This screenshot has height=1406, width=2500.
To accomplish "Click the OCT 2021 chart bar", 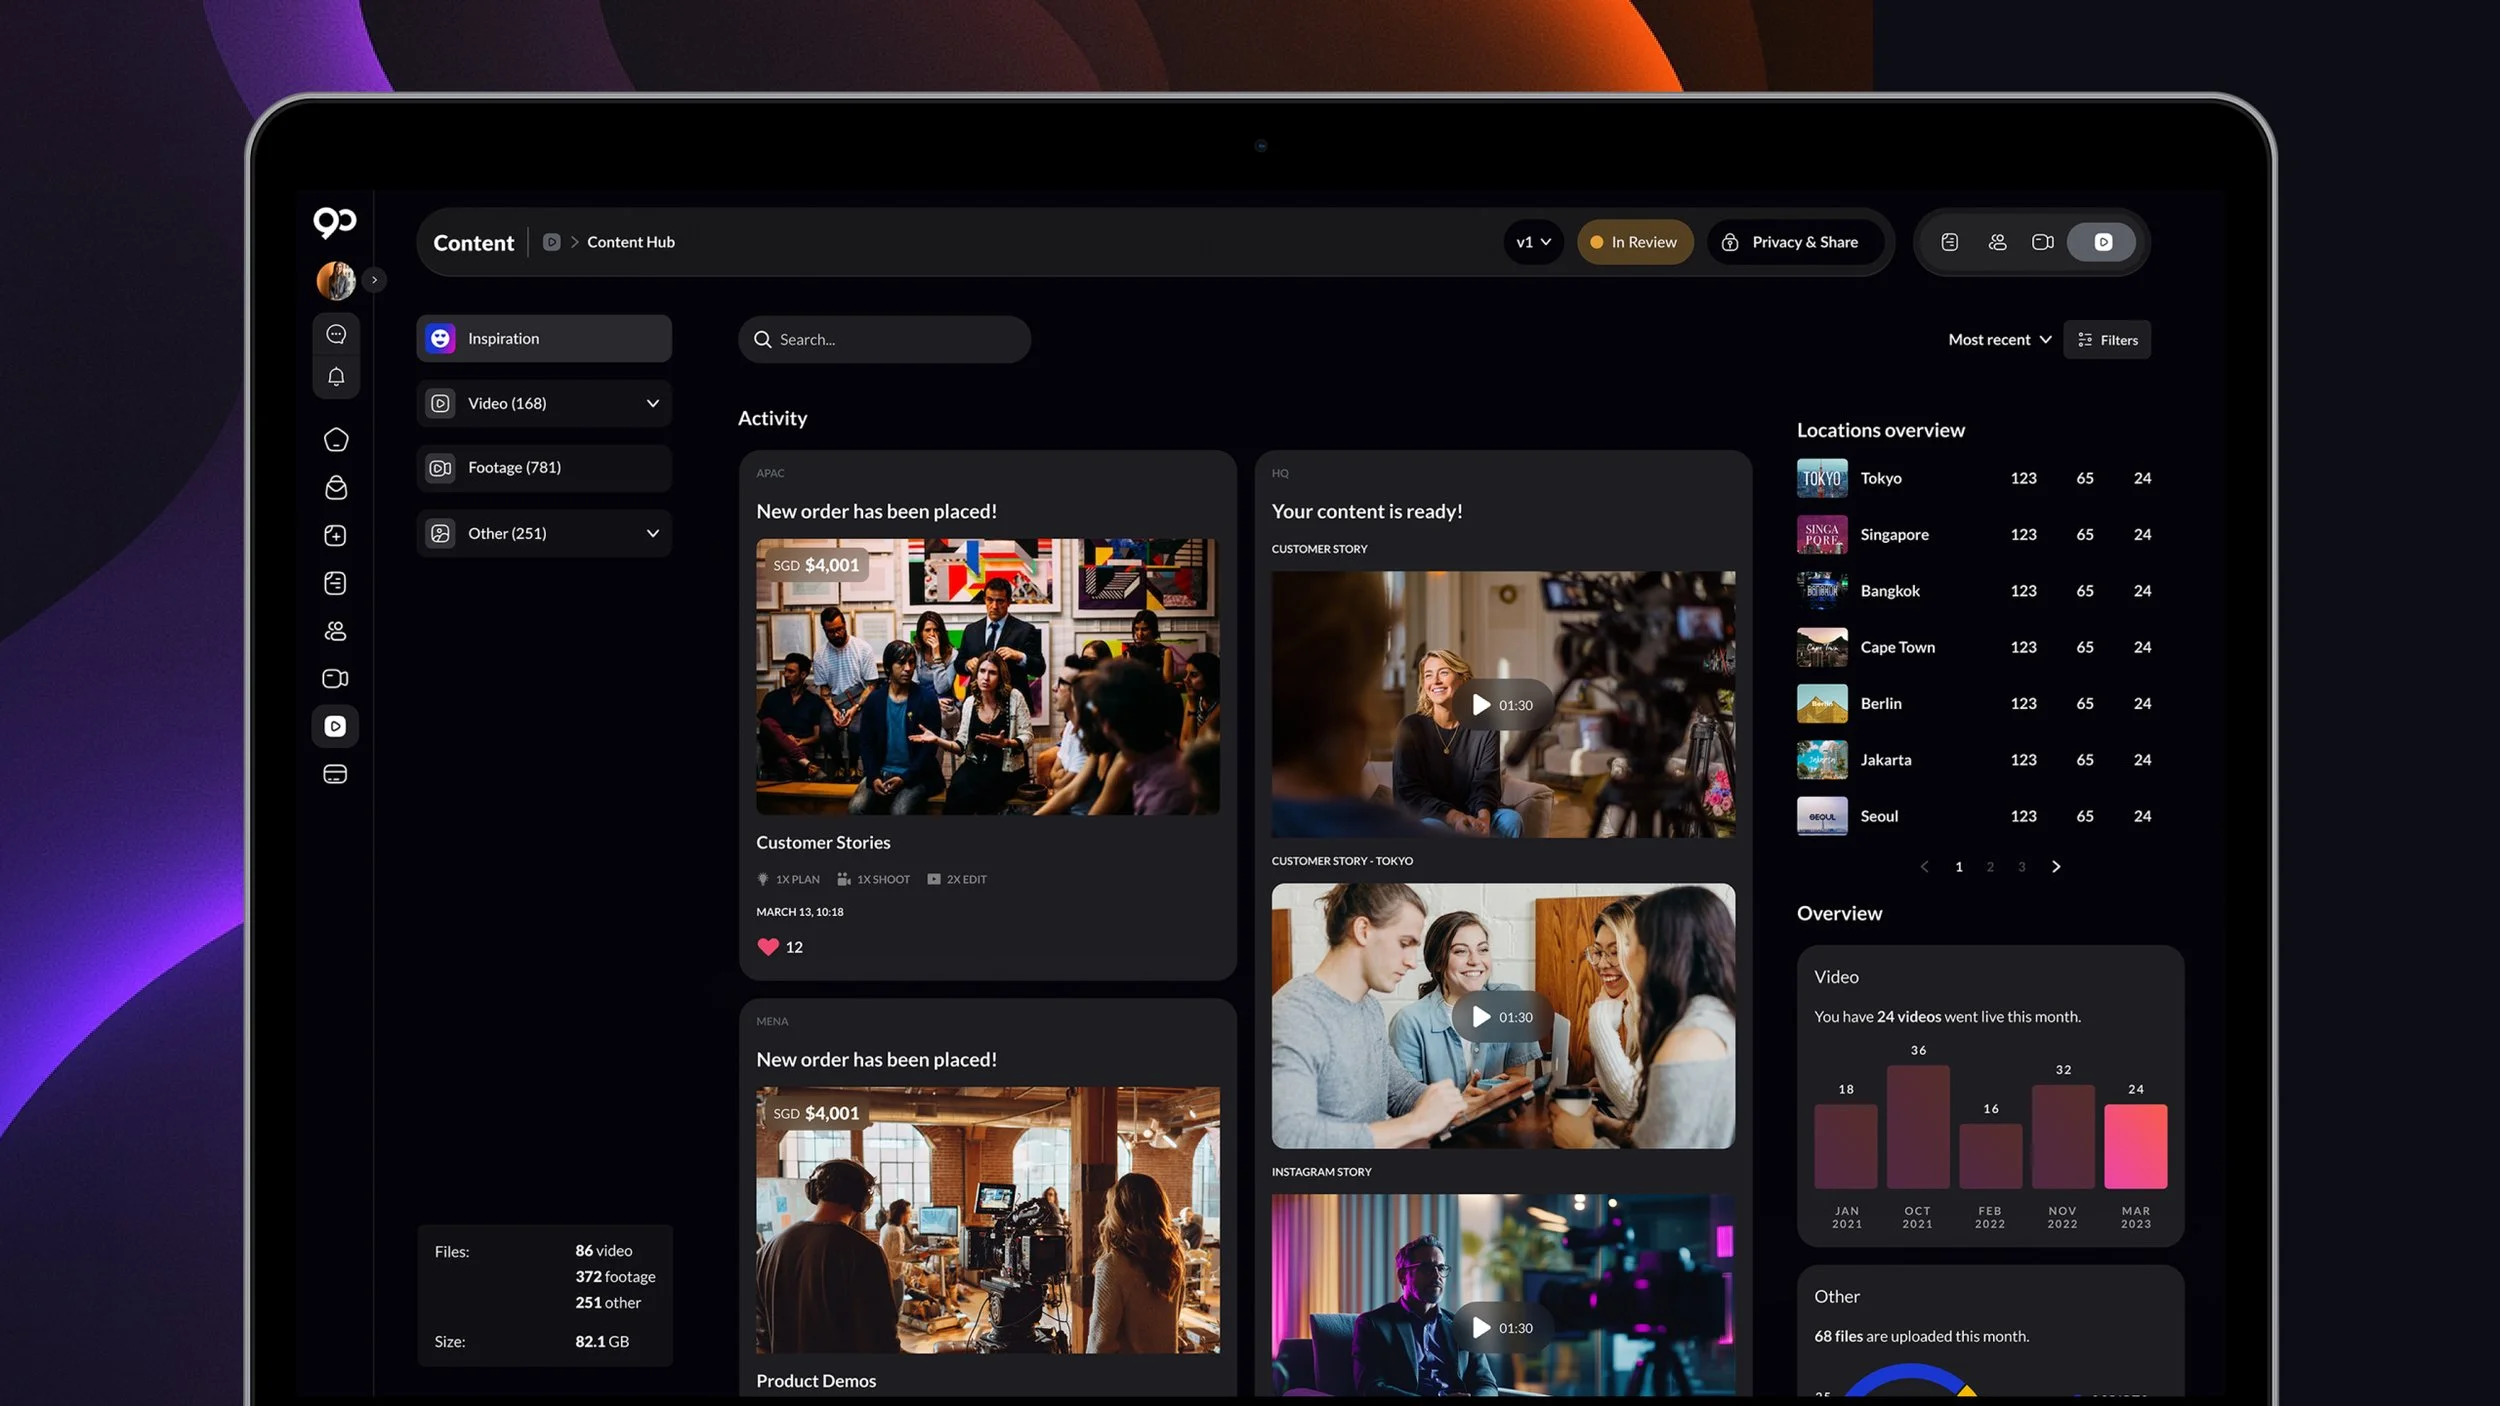I will 1917,1127.
